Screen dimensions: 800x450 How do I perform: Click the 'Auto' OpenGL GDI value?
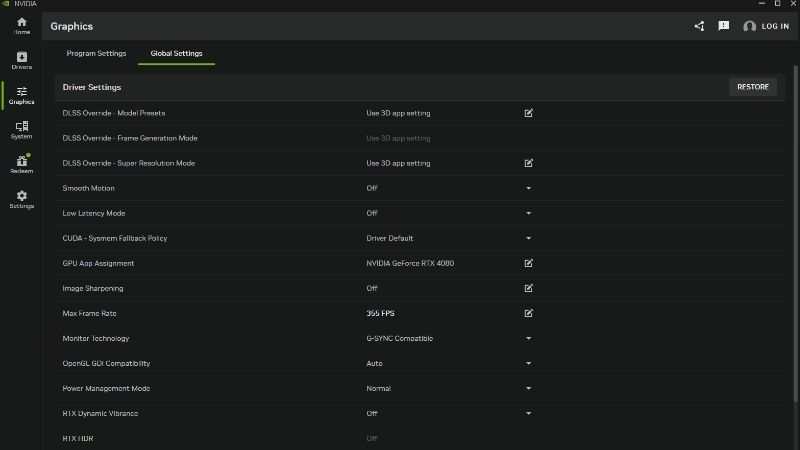[374, 363]
